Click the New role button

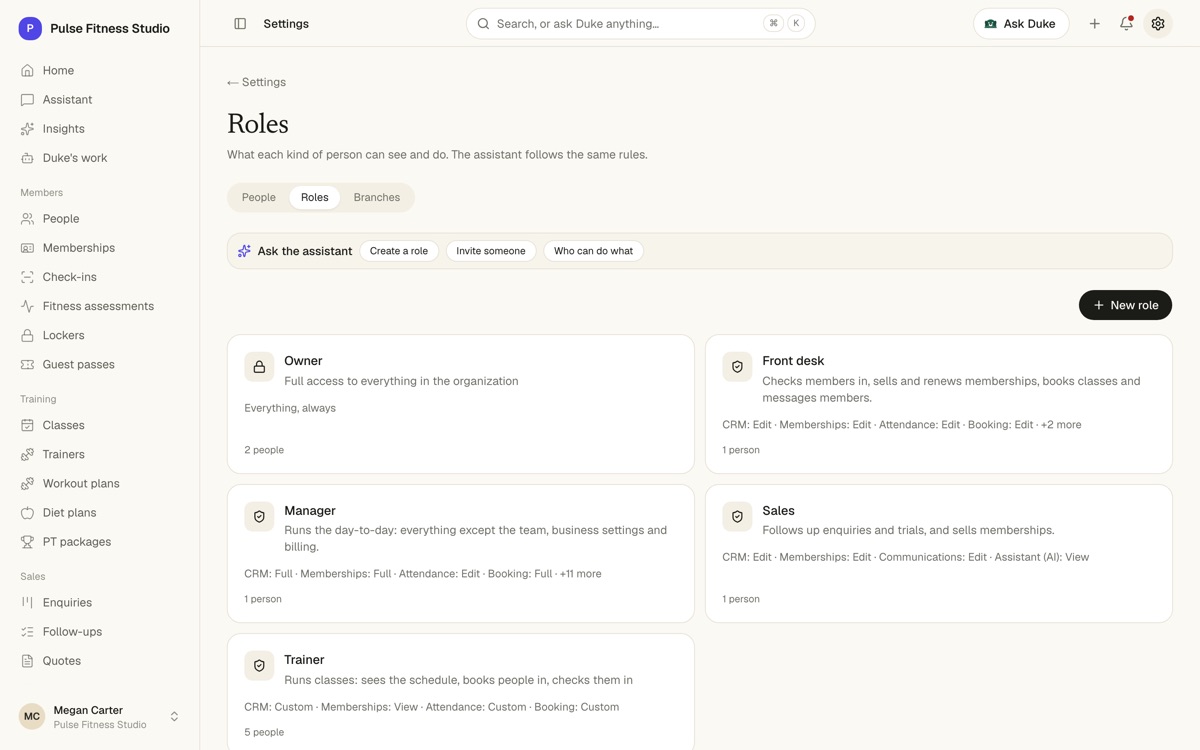click(1125, 305)
